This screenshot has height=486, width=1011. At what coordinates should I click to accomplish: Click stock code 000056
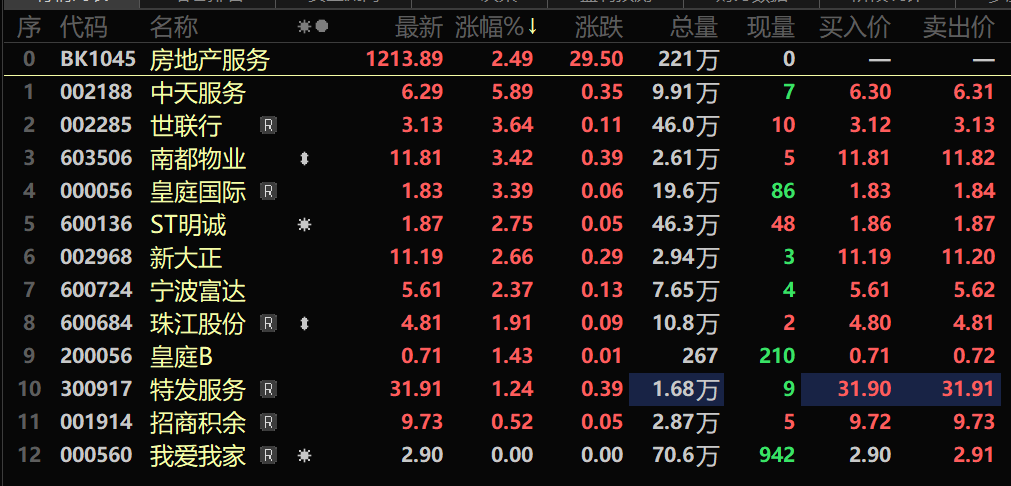pos(96,191)
